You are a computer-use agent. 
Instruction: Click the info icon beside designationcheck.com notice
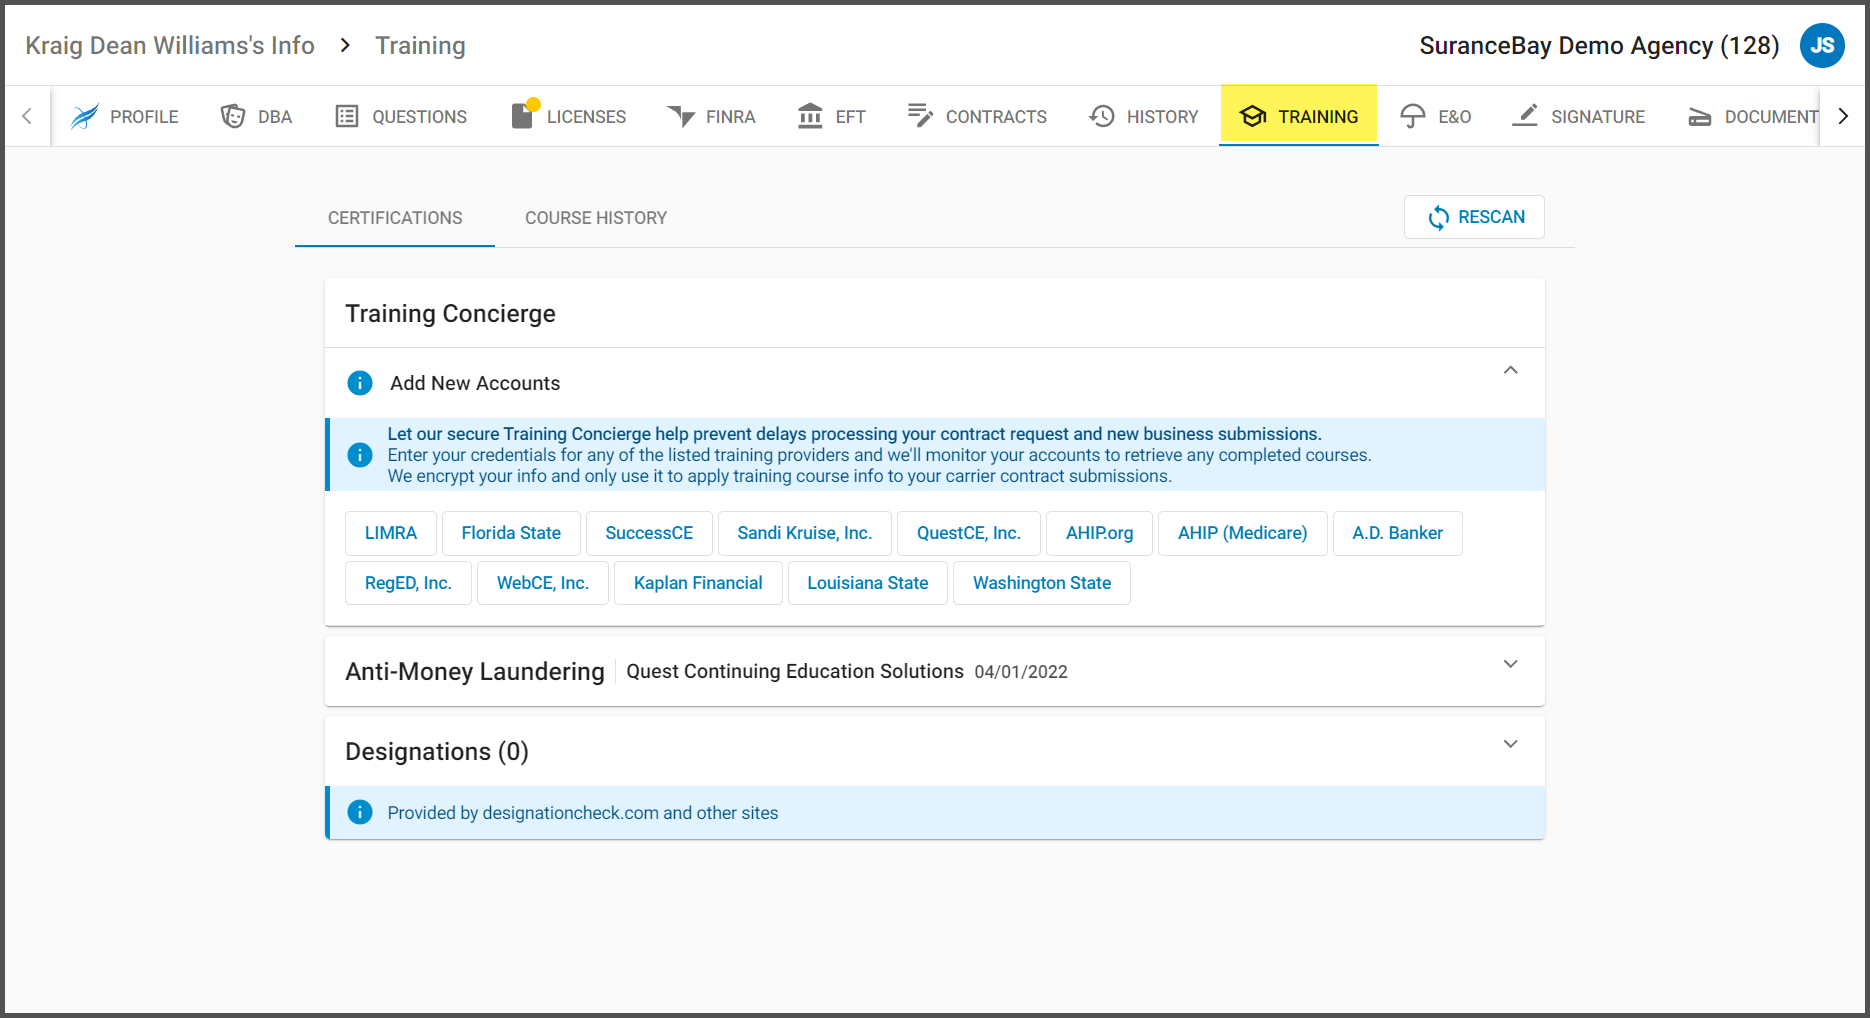pyautogui.click(x=360, y=812)
